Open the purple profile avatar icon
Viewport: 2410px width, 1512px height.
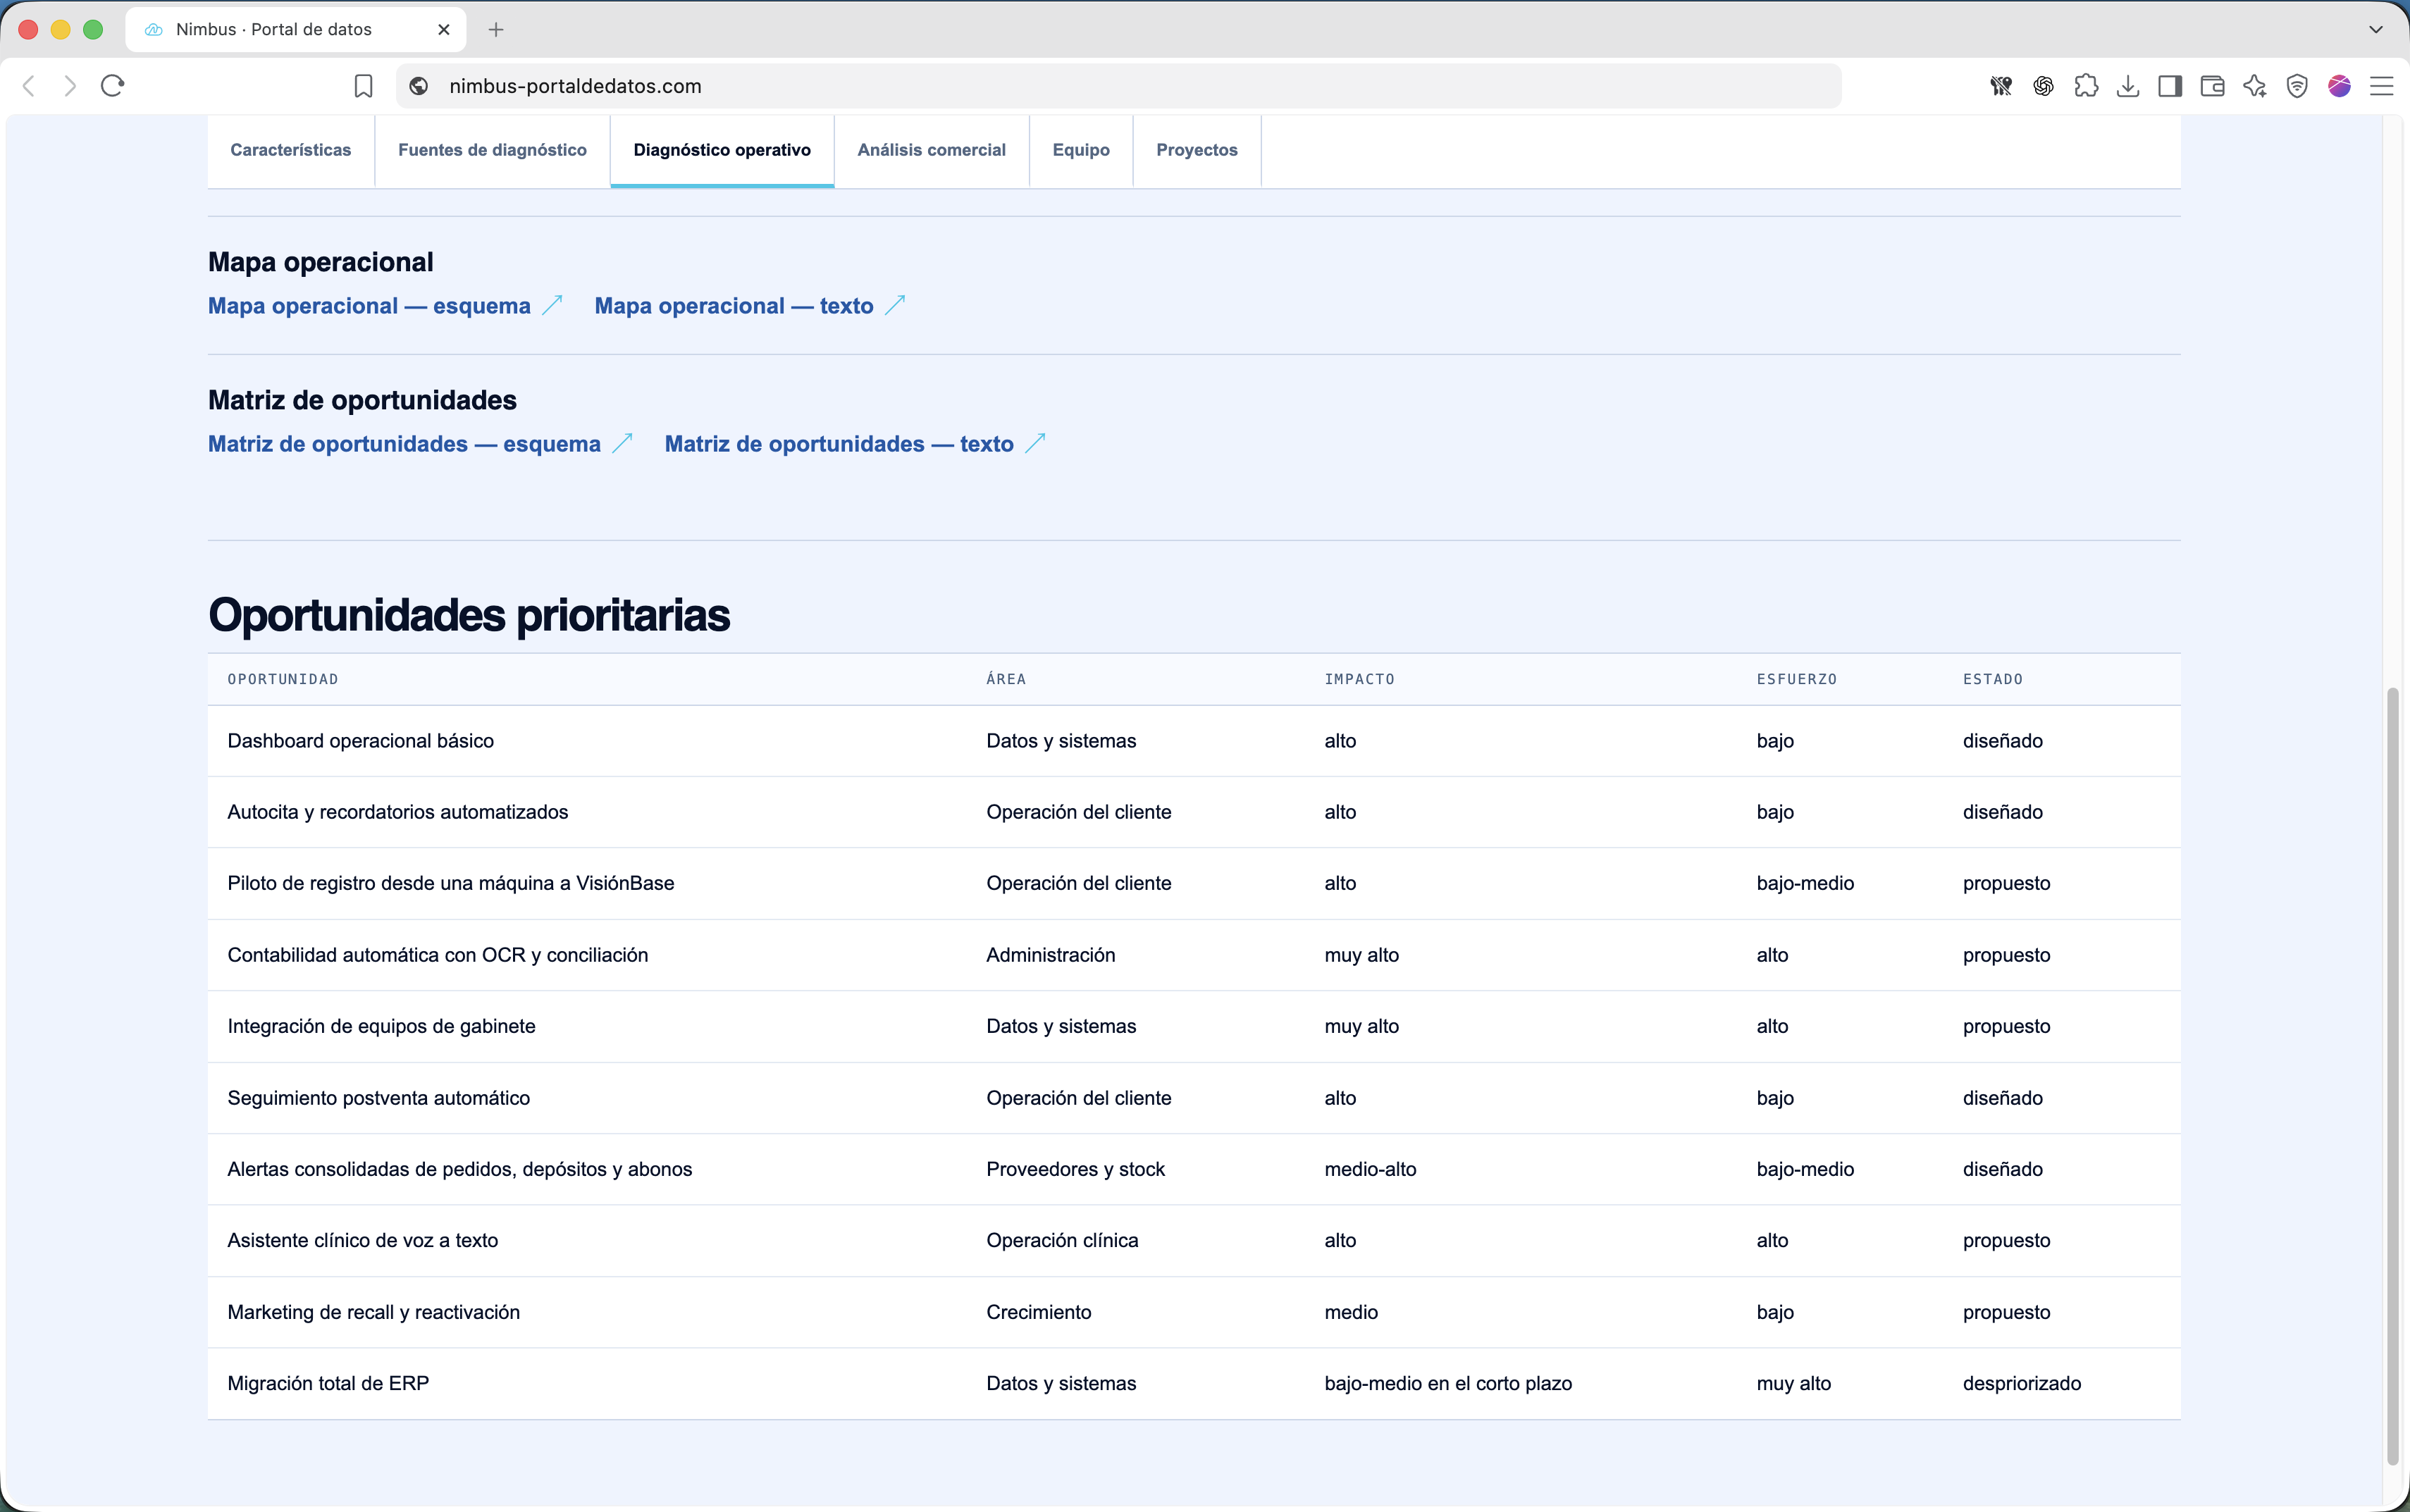coord(2339,86)
